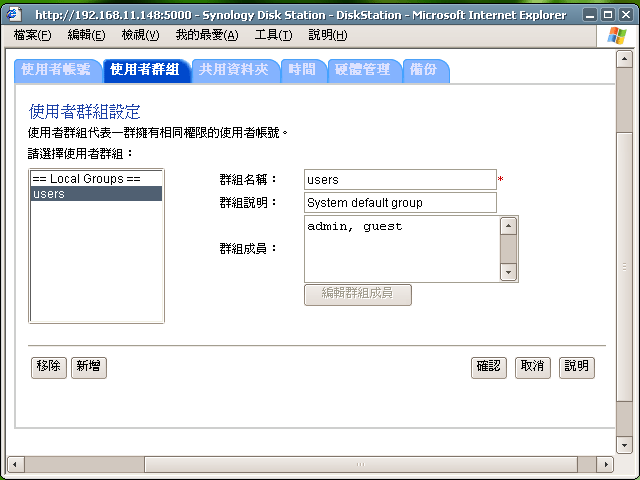640x480 pixels.
Task: Open the 檔案(F) menu
Action: point(32,35)
